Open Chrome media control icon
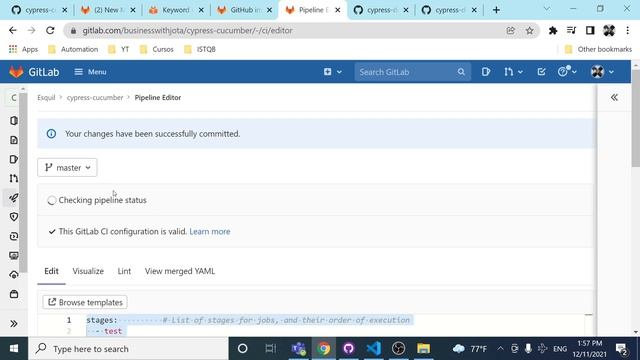 pos(571,31)
